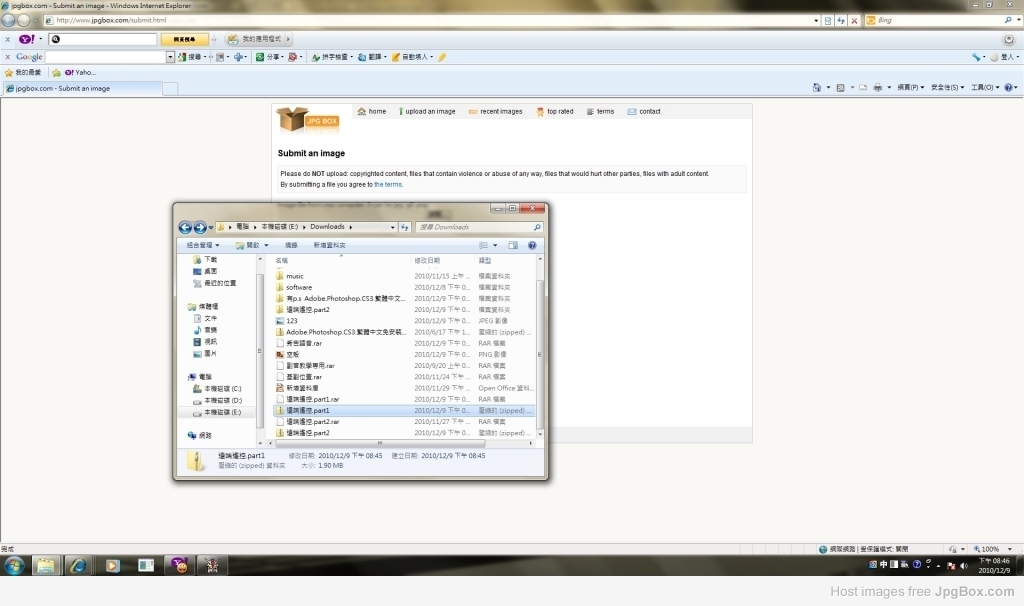Click the search Downloads input box
The image size is (1024, 606).
point(479,227)
